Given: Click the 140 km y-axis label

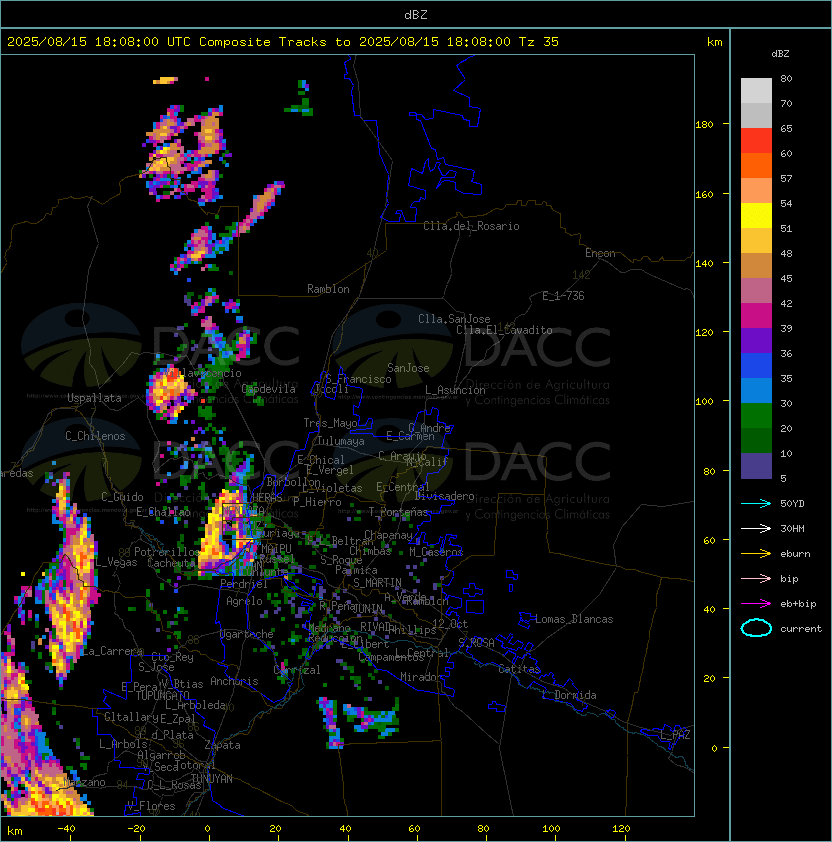Looking at the screenshot, I should click(x=704, y=264).
